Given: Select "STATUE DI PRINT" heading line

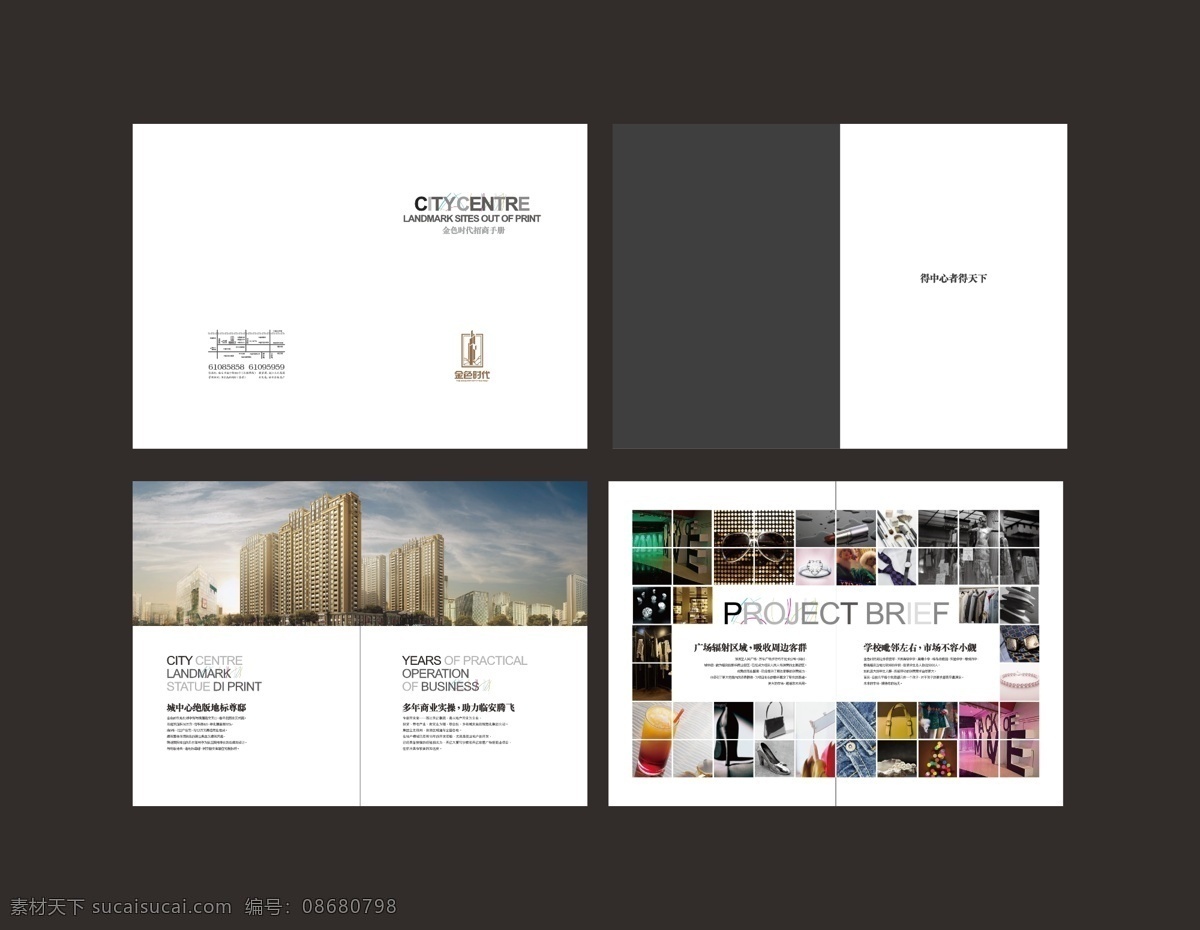Looking at the screenshot, I should click(x=214, y=687).
